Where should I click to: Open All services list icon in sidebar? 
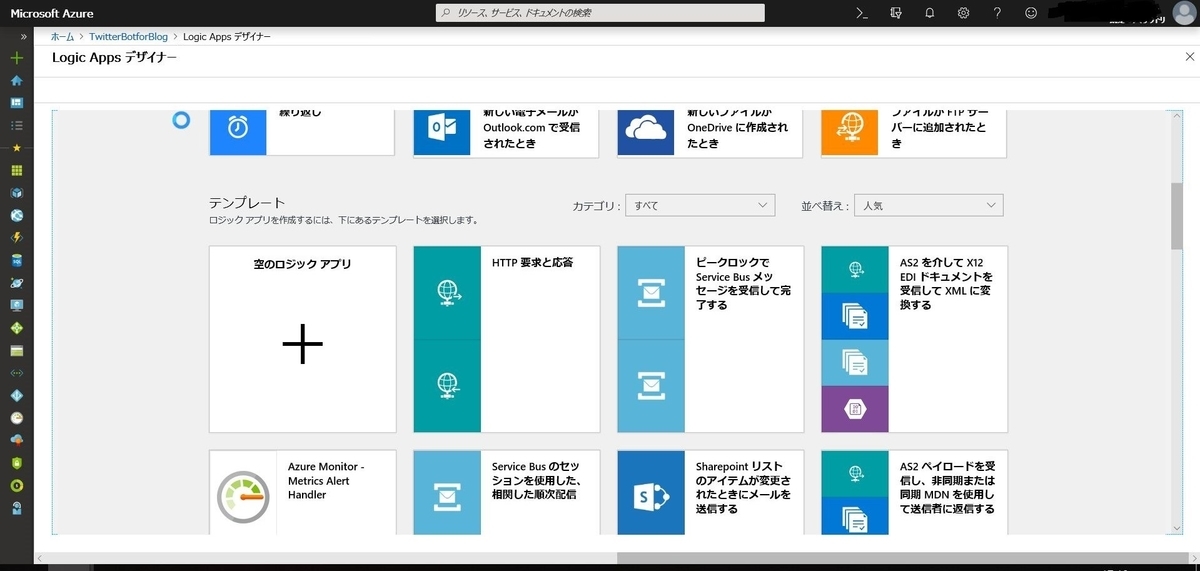(16, 126)
